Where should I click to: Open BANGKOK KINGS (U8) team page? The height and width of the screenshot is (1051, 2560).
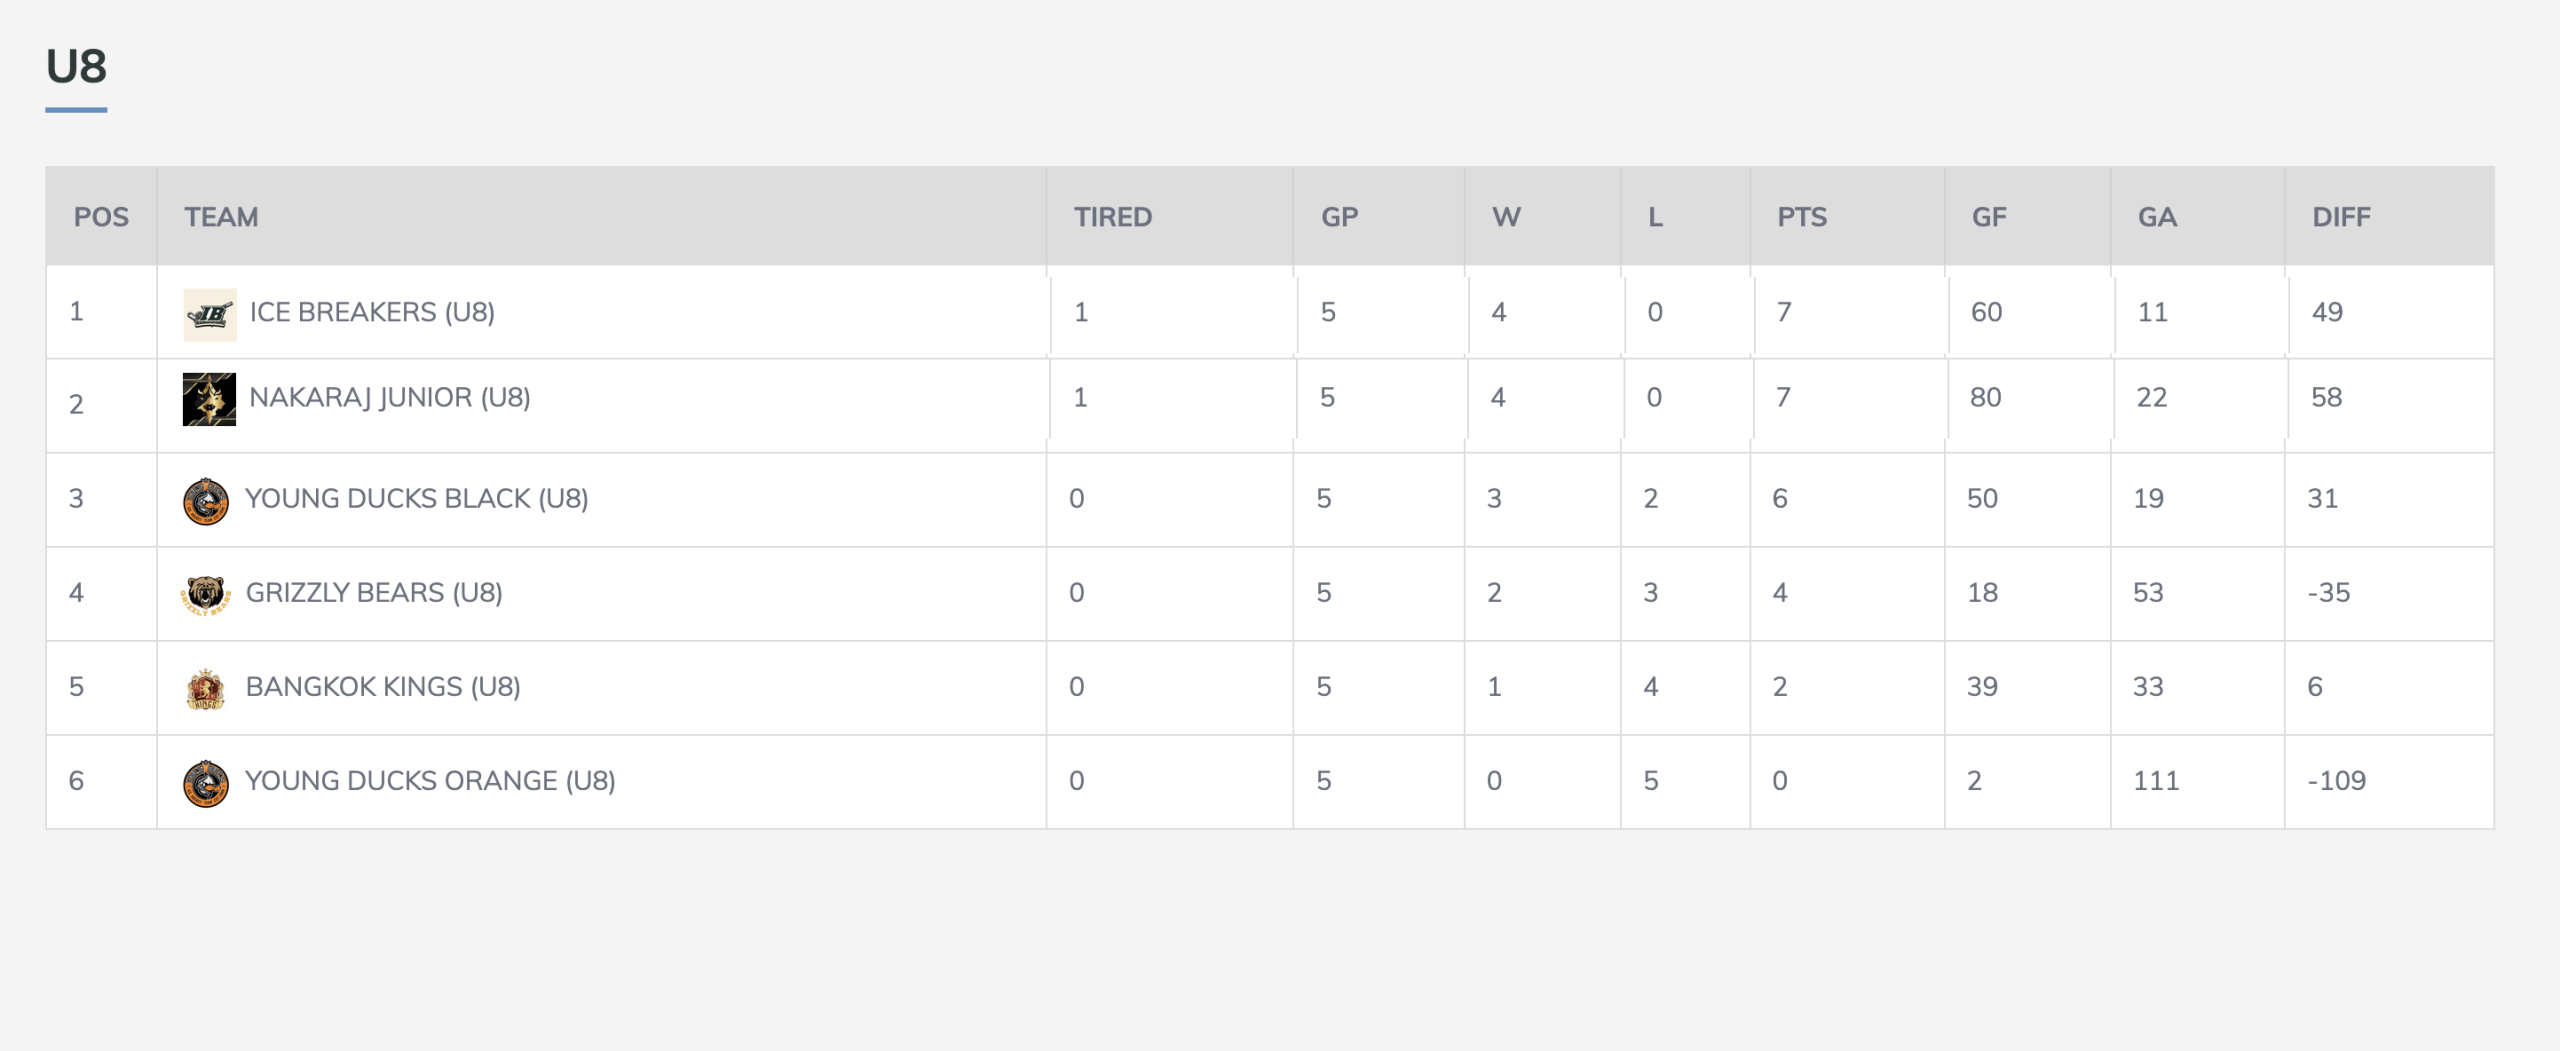(x=383, y=687)
